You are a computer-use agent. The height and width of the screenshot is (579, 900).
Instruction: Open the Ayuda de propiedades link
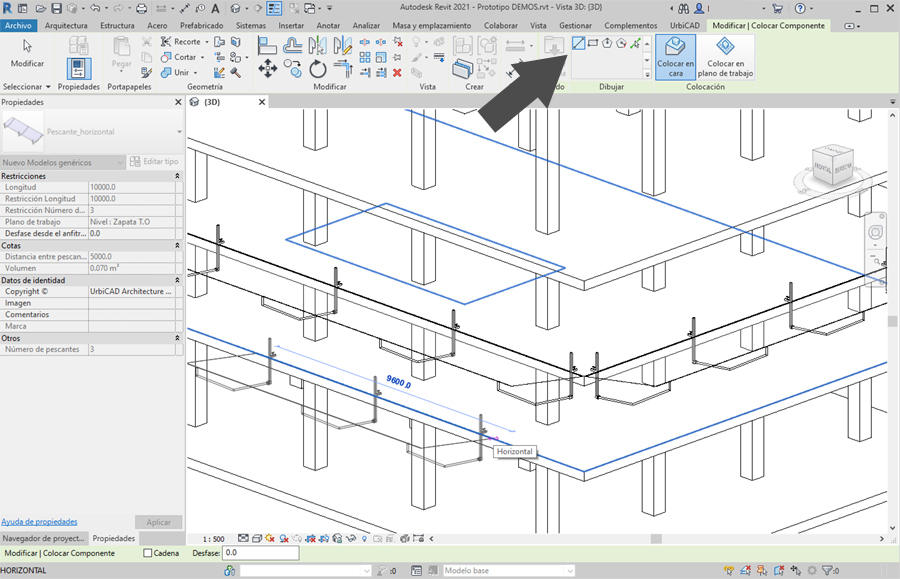point(39,521)
